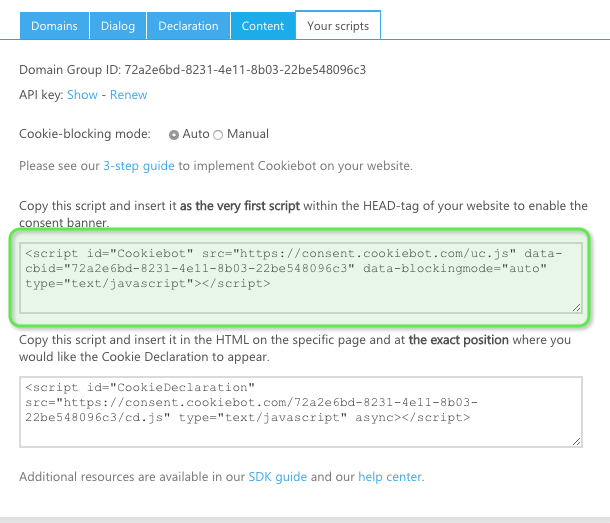Click resize handle of CookieDeclaration script box
Screen dimensions: 610x523
tap(577, 441)
